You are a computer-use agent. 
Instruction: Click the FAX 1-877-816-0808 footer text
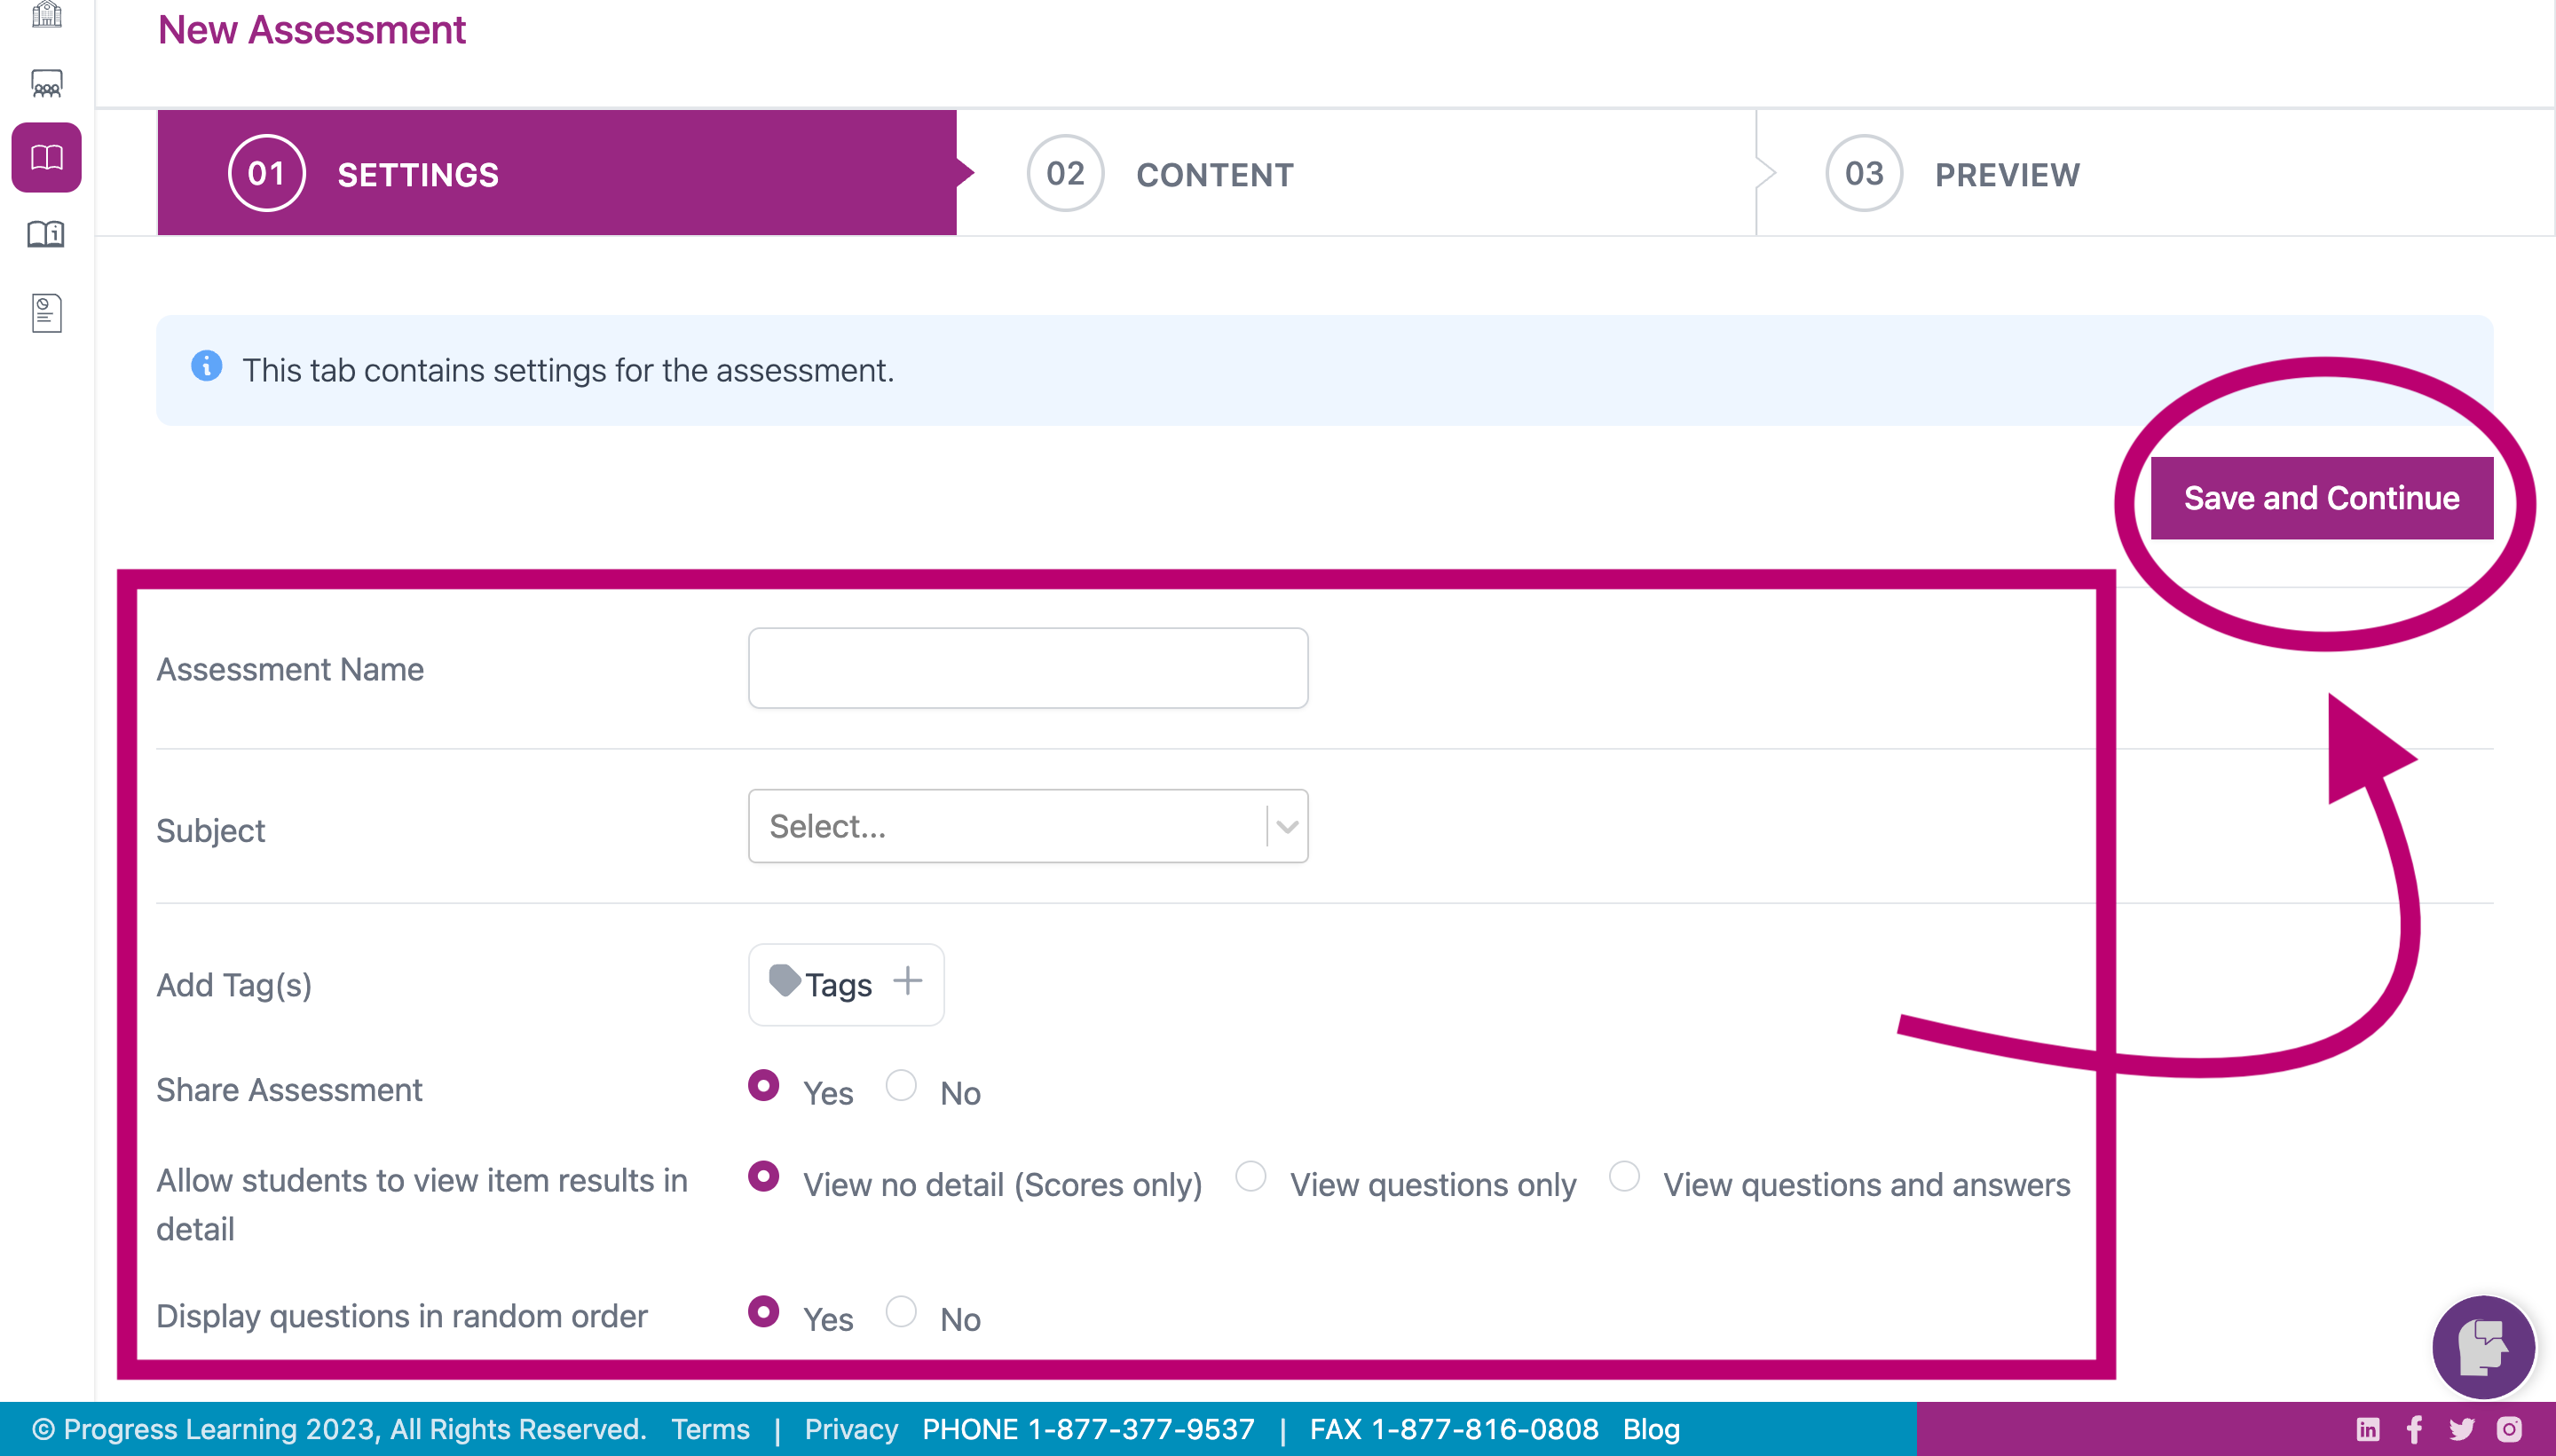tap(1454, 1429)
